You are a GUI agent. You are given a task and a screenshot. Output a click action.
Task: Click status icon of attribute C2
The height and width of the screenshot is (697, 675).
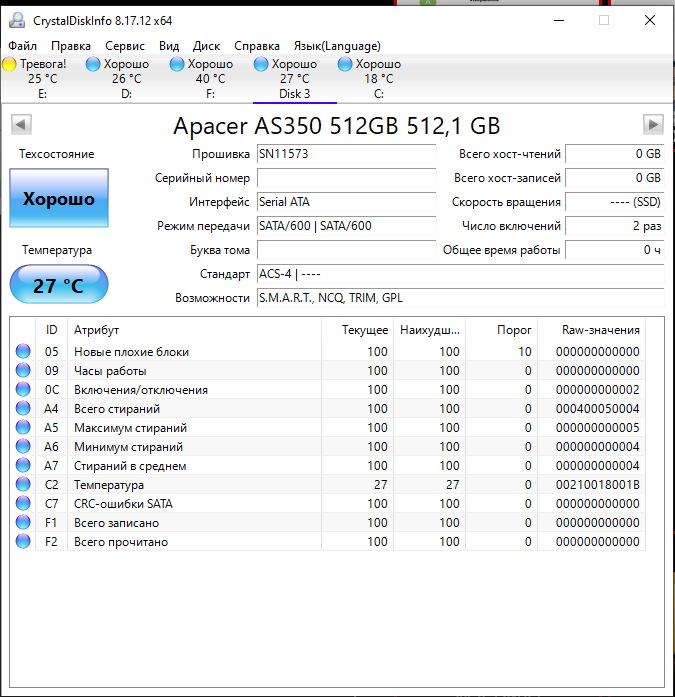tap(23, 485)
